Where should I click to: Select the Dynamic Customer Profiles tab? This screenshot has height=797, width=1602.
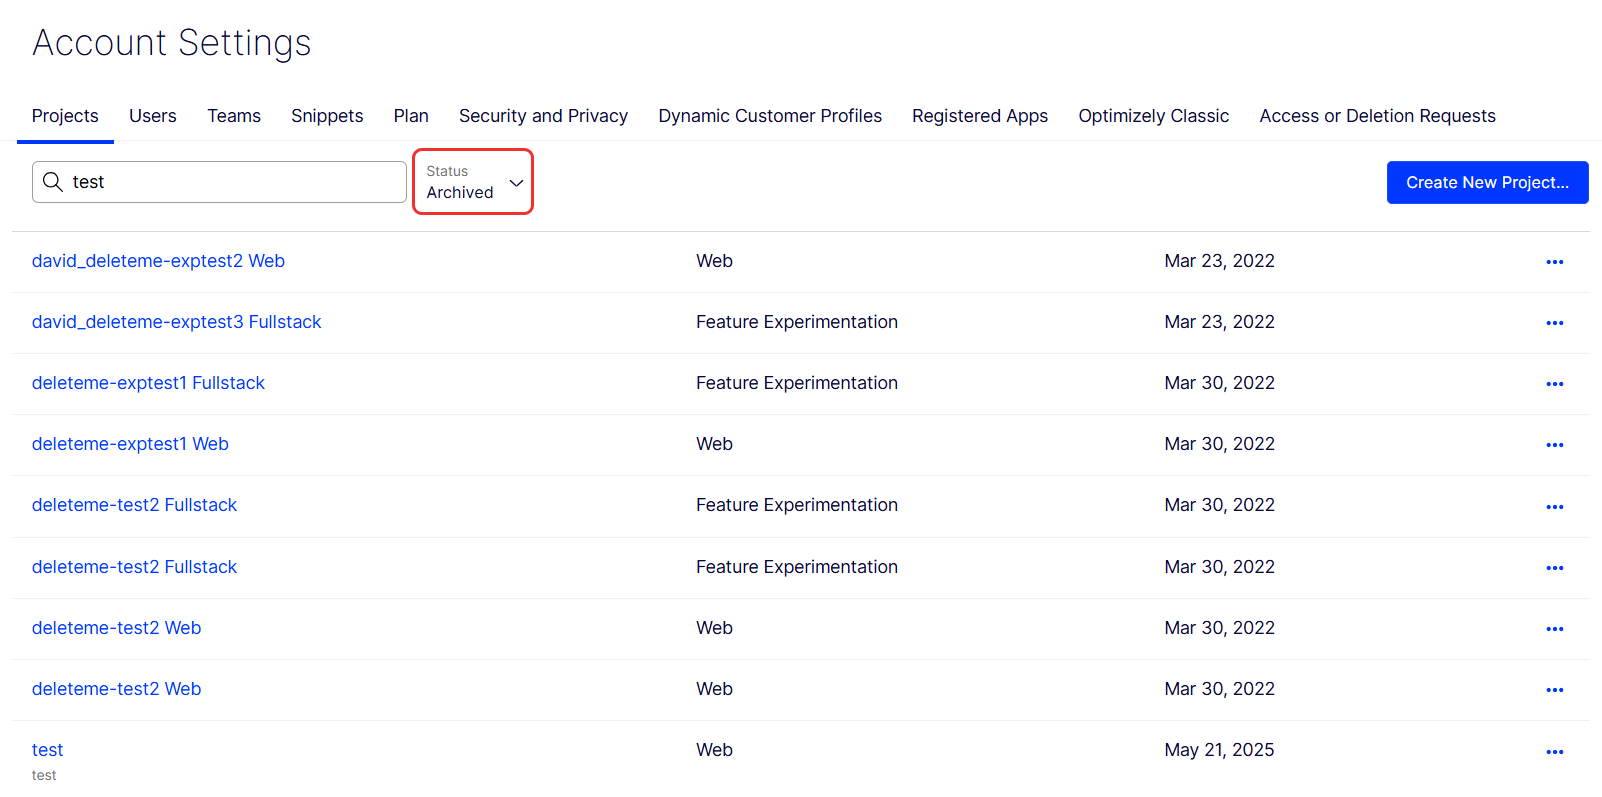[770, 116]
